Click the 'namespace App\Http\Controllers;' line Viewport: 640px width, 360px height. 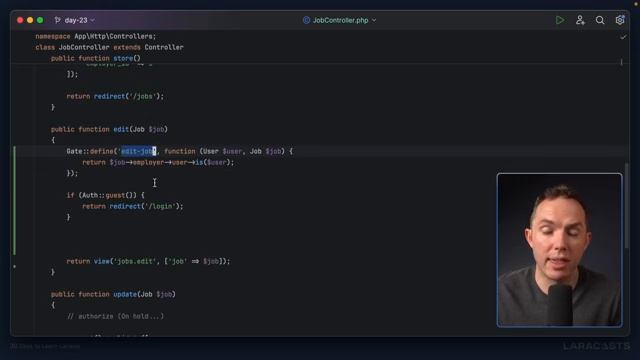[x=96, y=36]
